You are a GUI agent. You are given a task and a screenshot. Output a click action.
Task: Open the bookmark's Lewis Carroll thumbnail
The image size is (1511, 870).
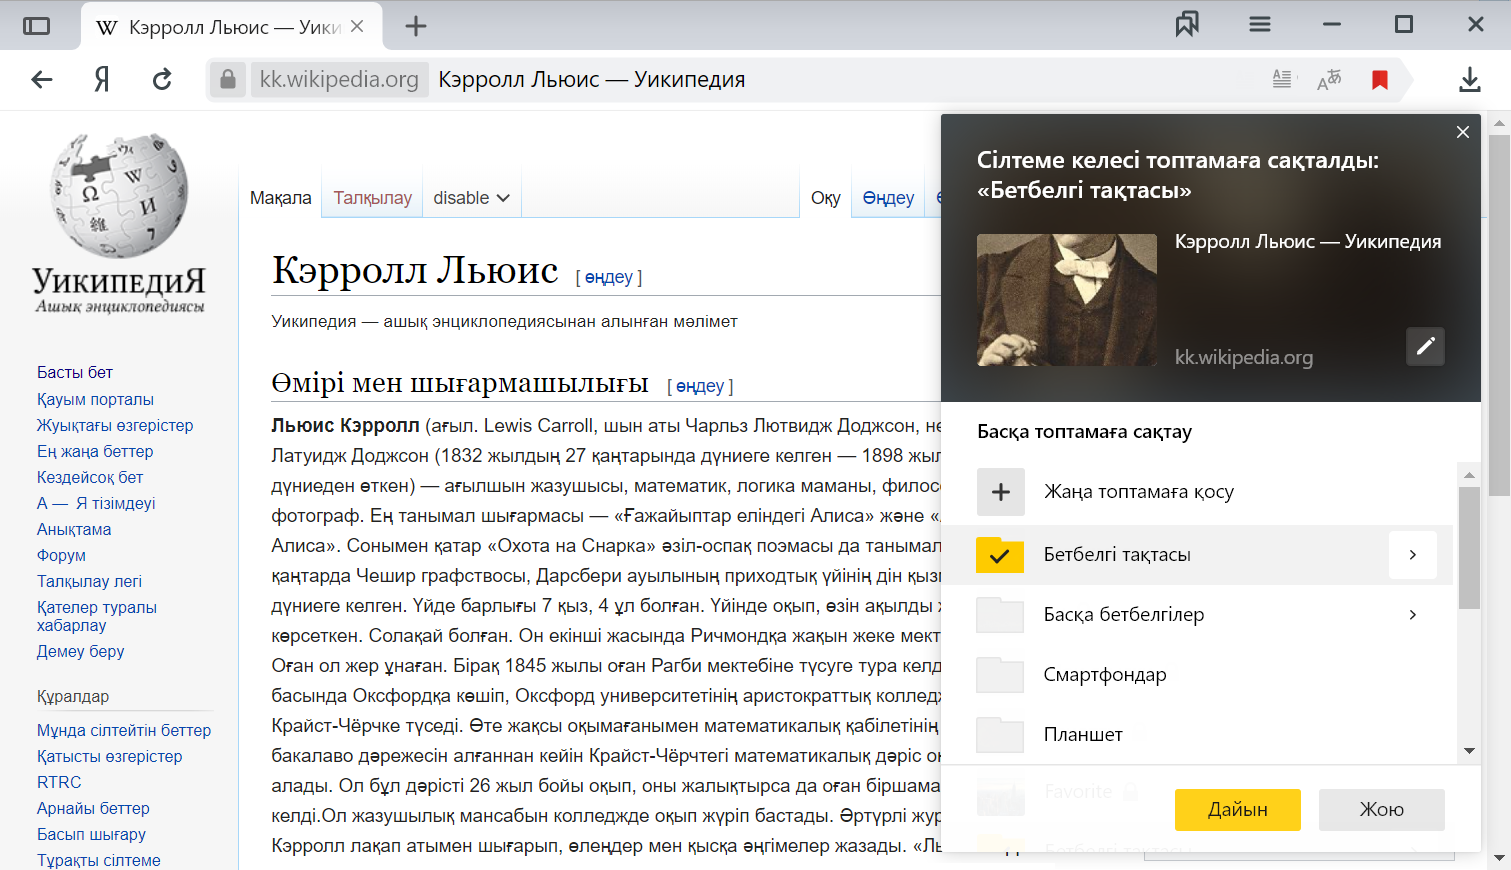click(1067, 300)
